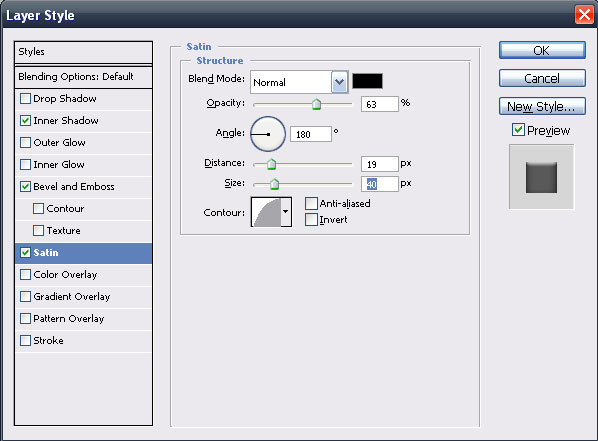Disable the Preview checkbox
This screenshot has width=598, height=441.
518,130
